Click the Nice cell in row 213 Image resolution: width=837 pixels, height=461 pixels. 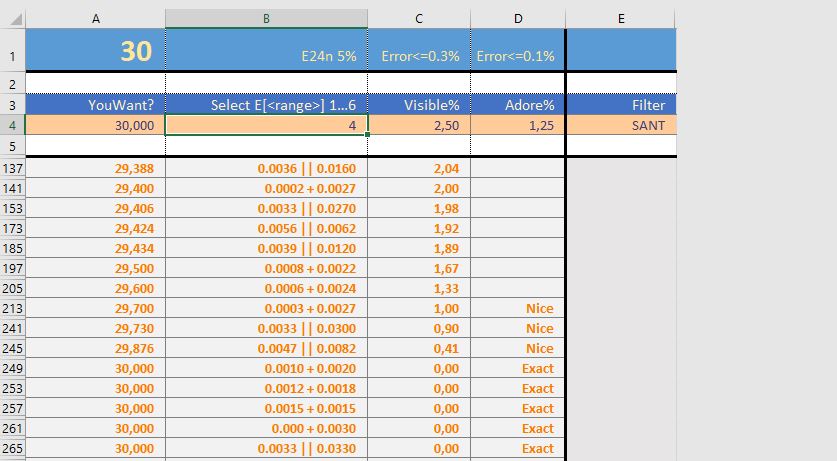(518, 308)
